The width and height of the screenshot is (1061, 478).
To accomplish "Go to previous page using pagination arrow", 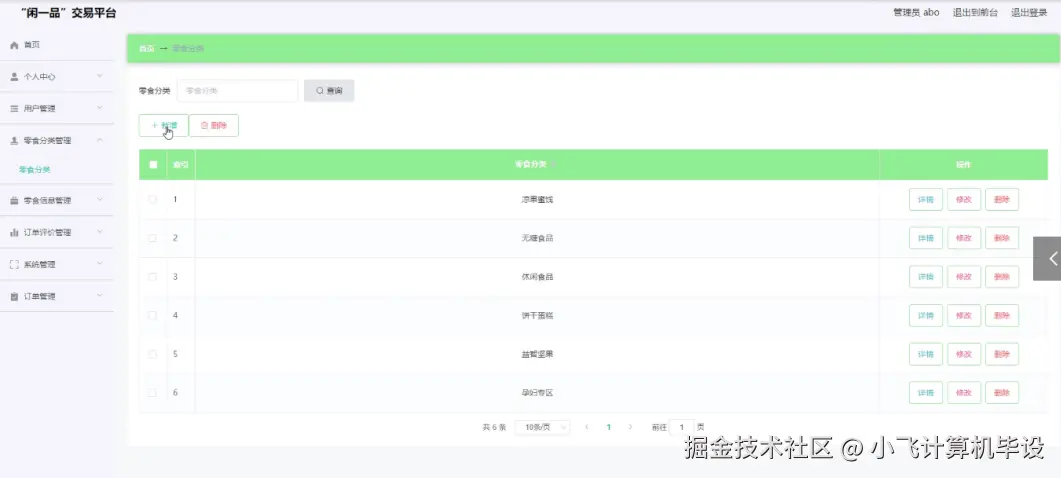I will point(587,427).
